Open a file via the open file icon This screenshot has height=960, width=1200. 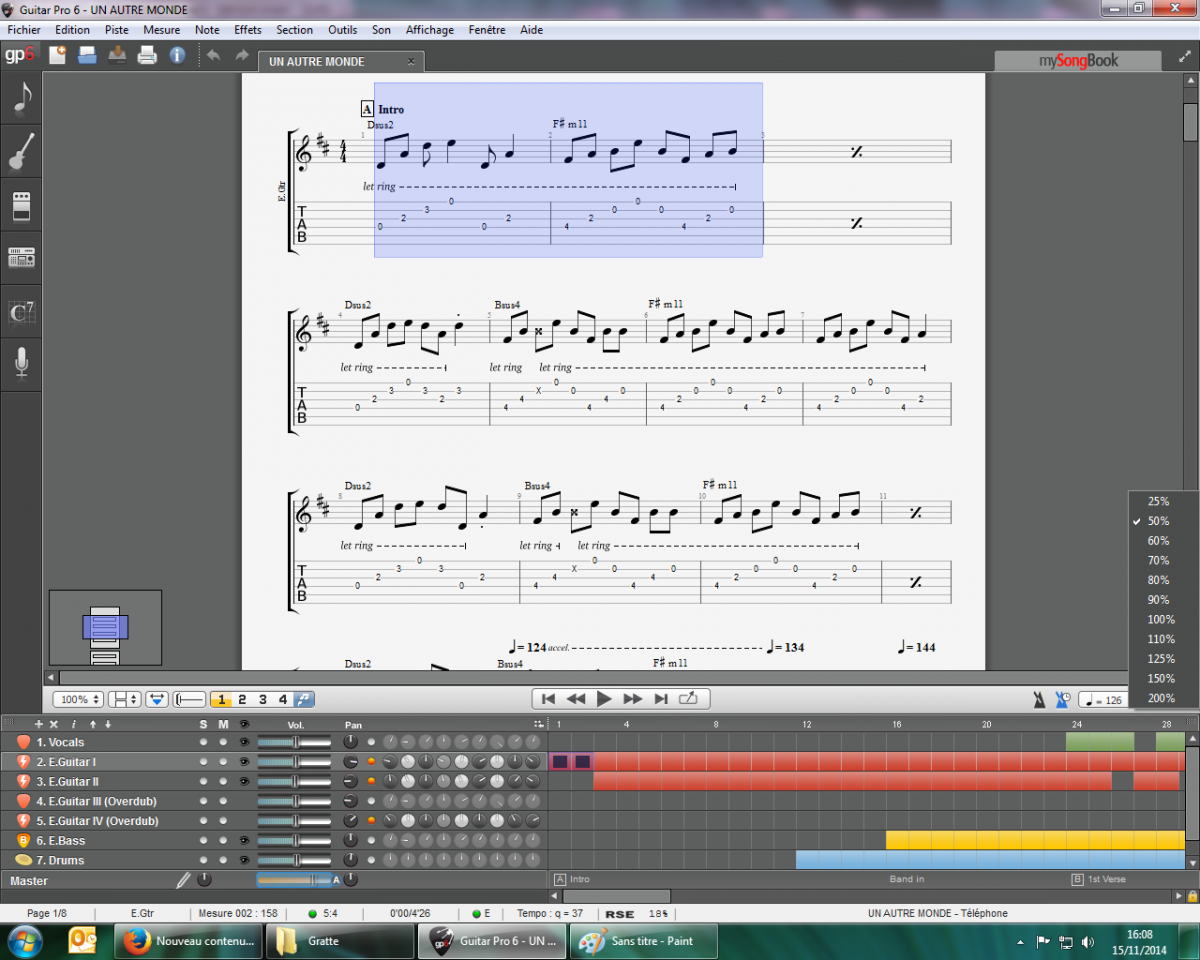[87, 55]
